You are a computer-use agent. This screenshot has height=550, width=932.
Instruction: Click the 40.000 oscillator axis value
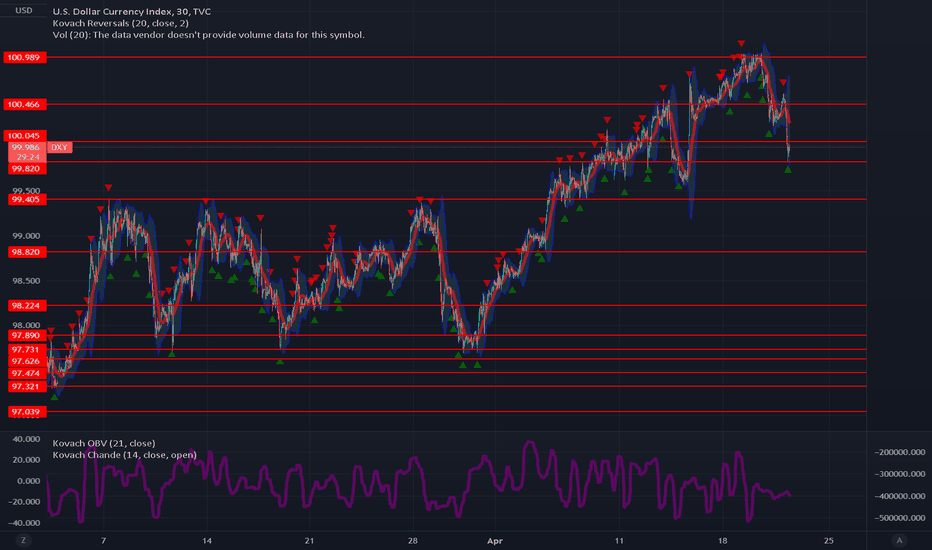26,439
